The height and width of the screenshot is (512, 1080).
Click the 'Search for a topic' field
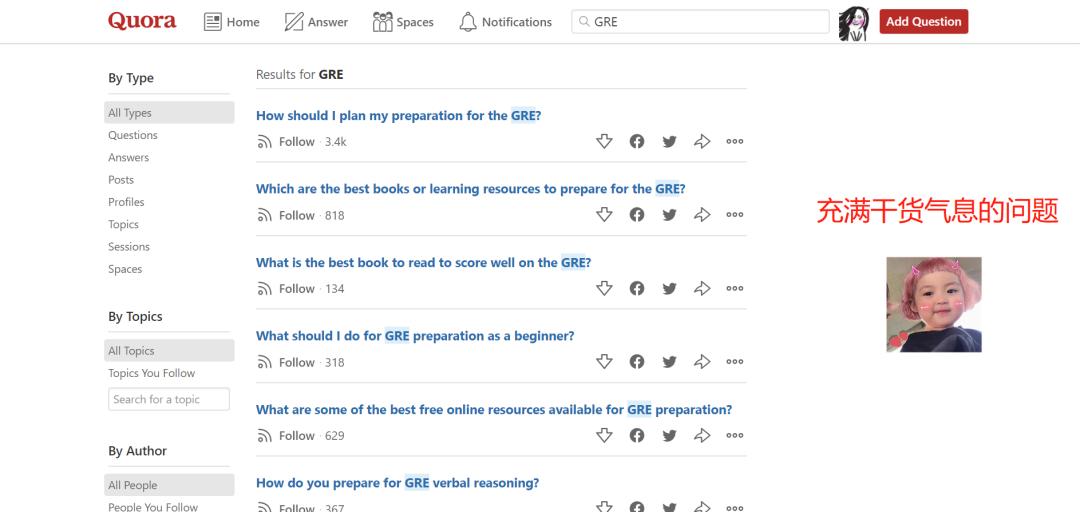(169, 399)
